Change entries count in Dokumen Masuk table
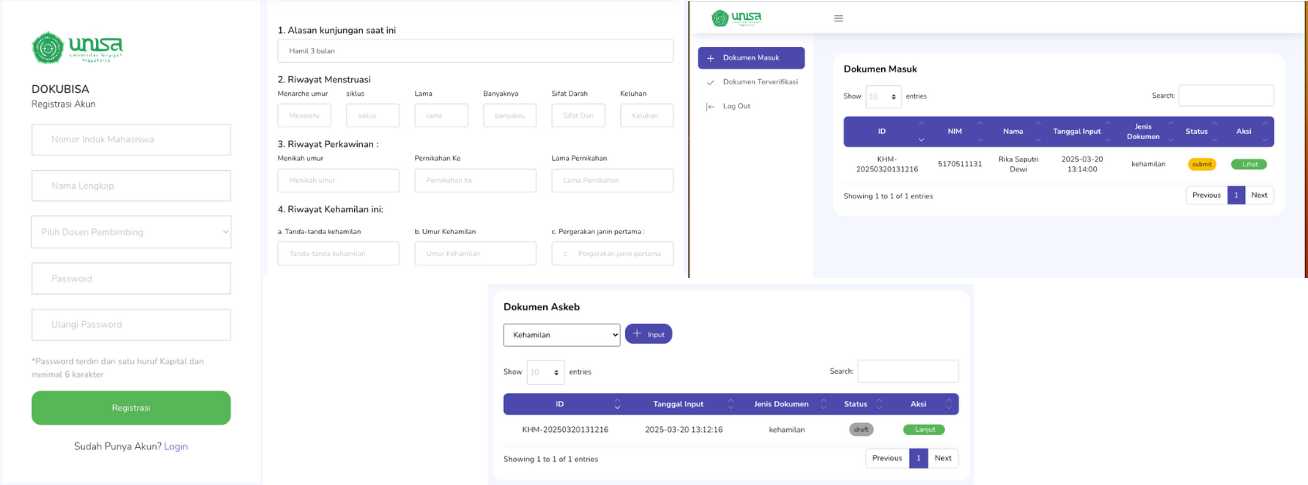This screenshot has height=485, width=1308. (x=883, y=97)
